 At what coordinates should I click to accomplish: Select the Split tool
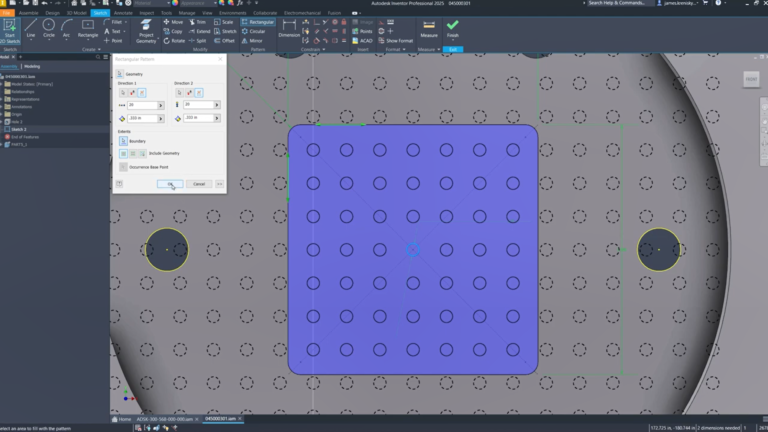point(197,41)
